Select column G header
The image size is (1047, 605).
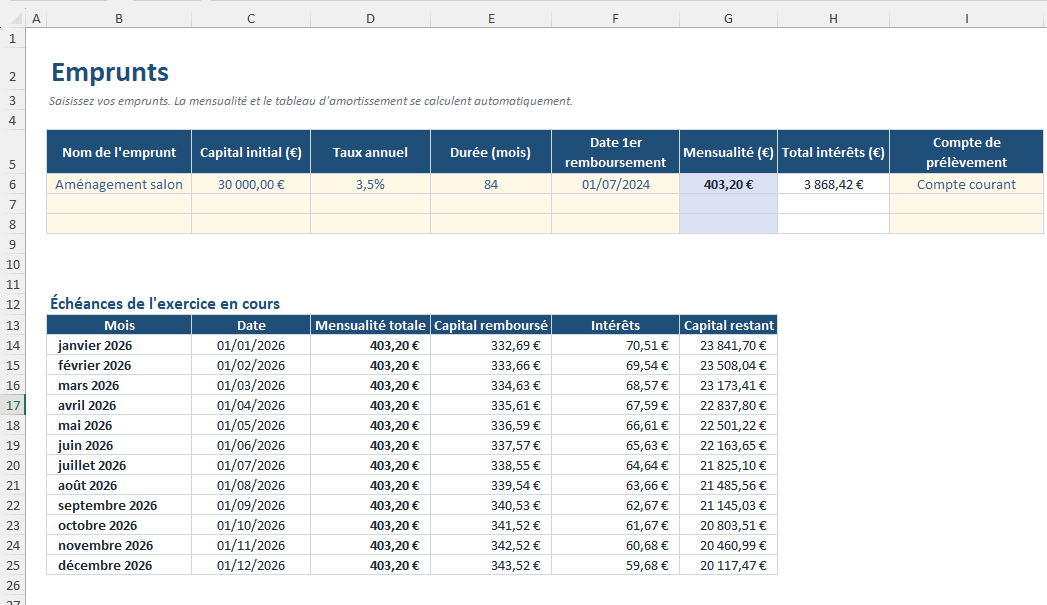728,19
